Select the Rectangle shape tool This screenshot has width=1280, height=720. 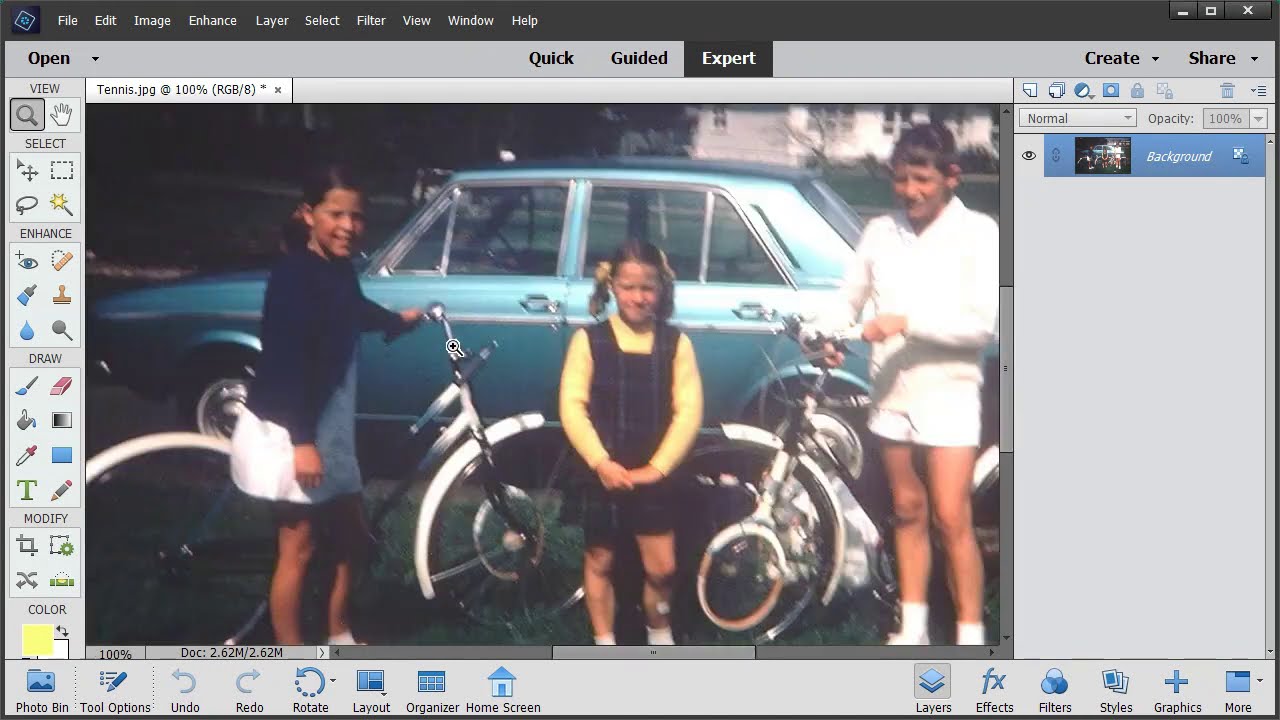coord(62,455)
